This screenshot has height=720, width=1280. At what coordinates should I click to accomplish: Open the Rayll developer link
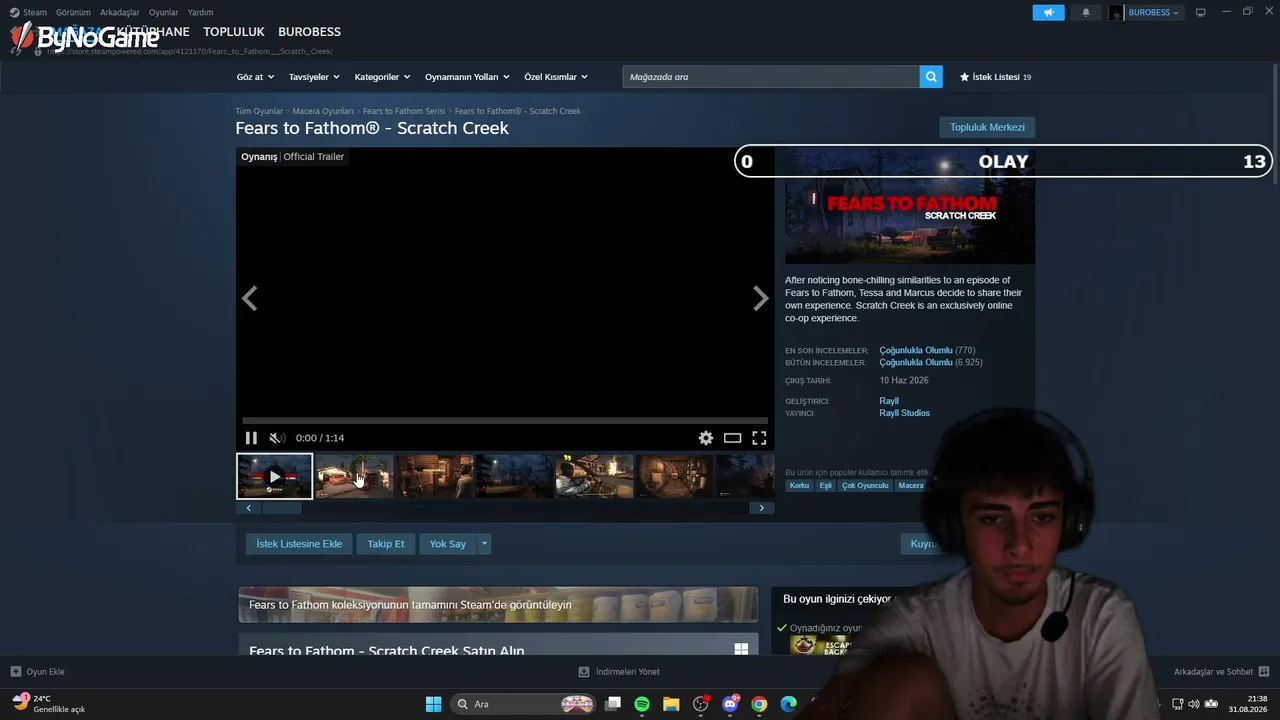click(889, 401)
